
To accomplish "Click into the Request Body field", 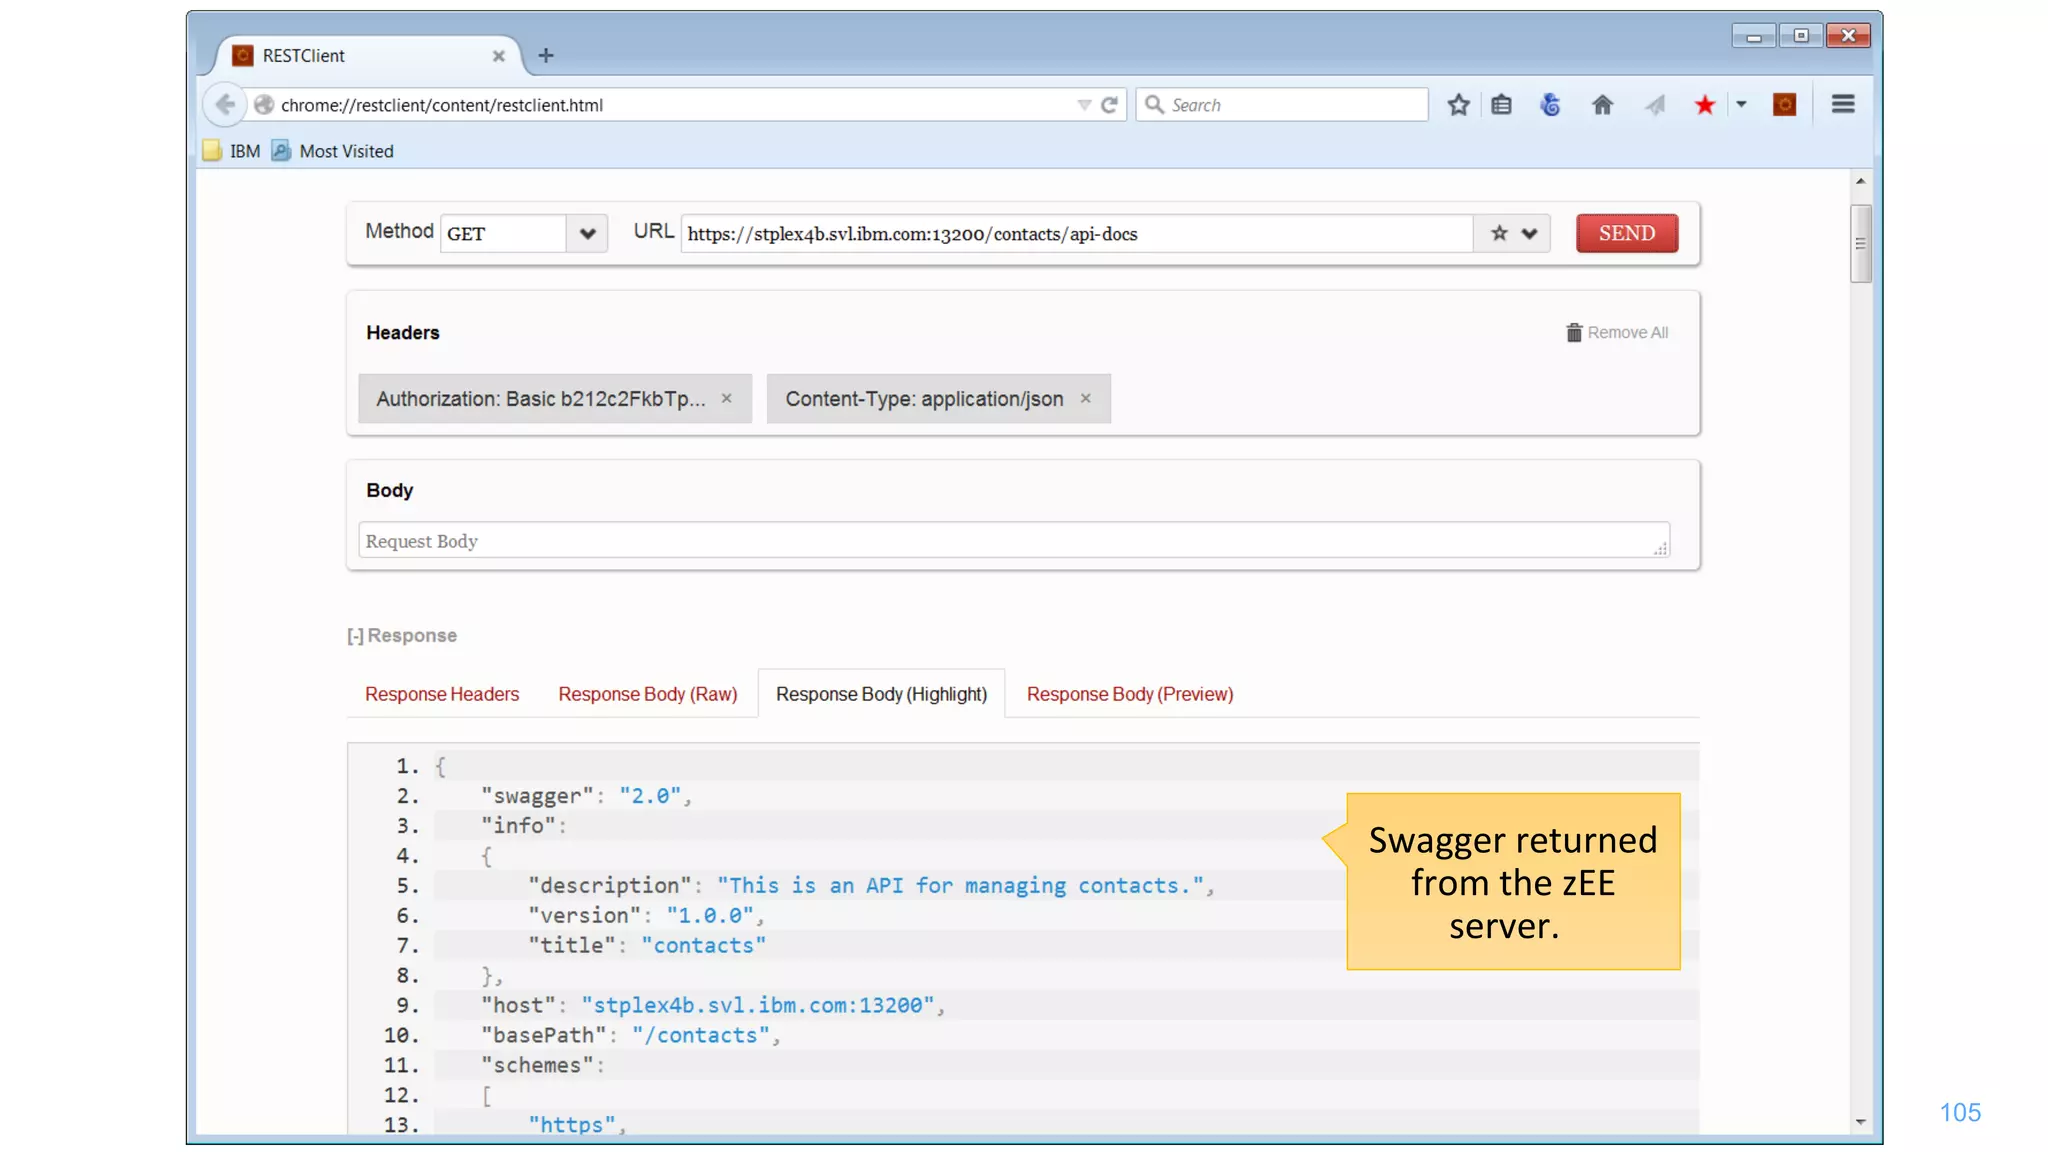I will pos(1000,541).
